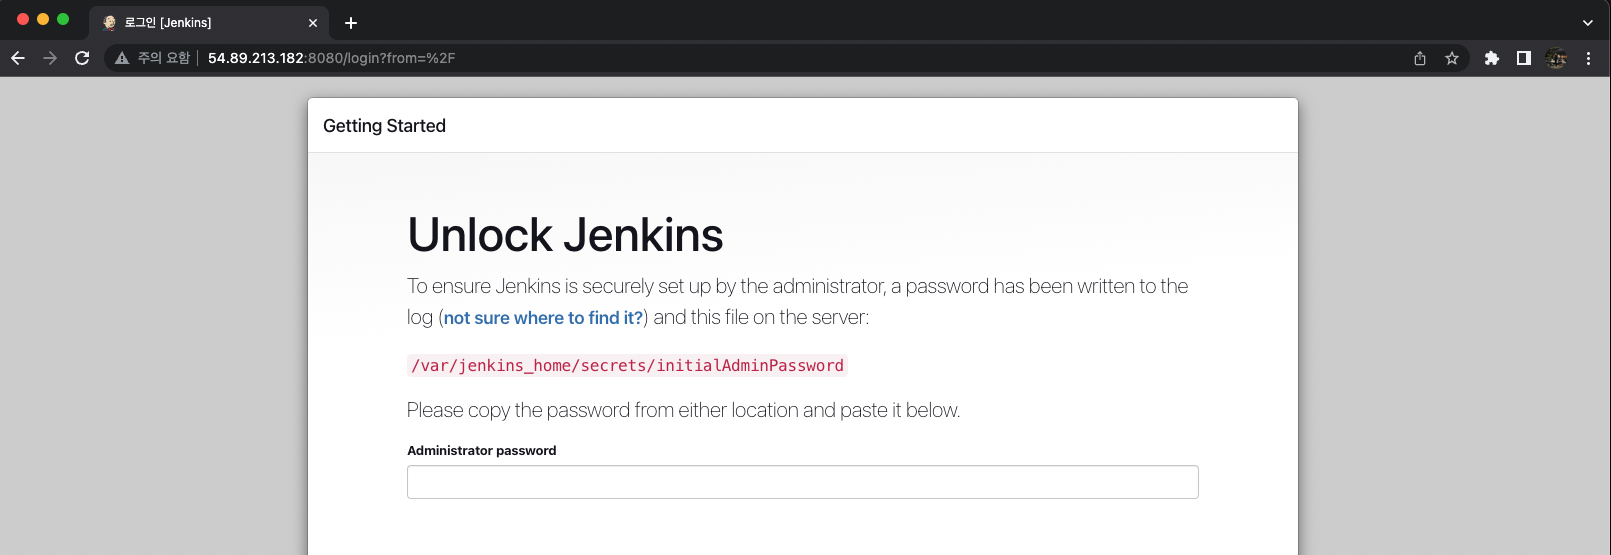Click the Getting Started title

384,126
